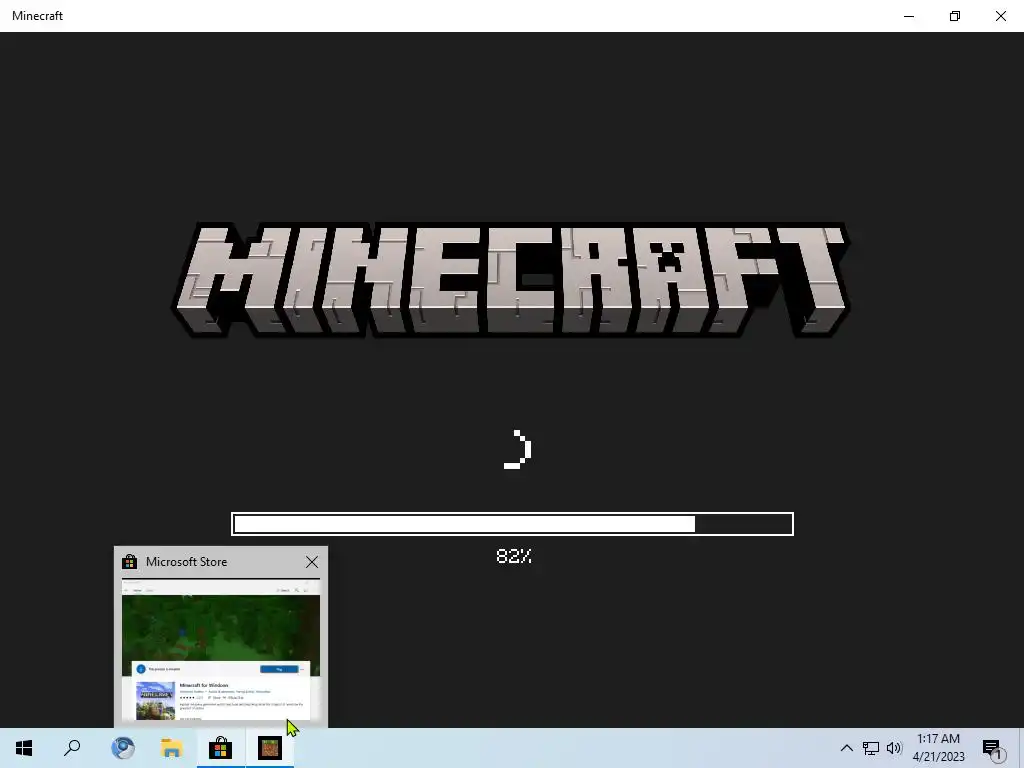Open the Action Center notifications icon
Image resolution: width=1024 pixels, height=768 pixels.
(x=993, y=748)
